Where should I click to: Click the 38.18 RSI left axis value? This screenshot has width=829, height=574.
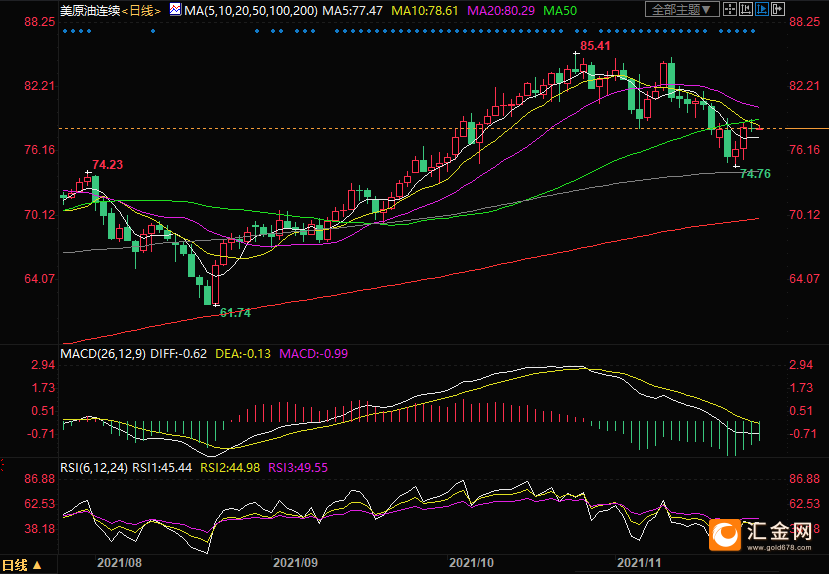40,529
